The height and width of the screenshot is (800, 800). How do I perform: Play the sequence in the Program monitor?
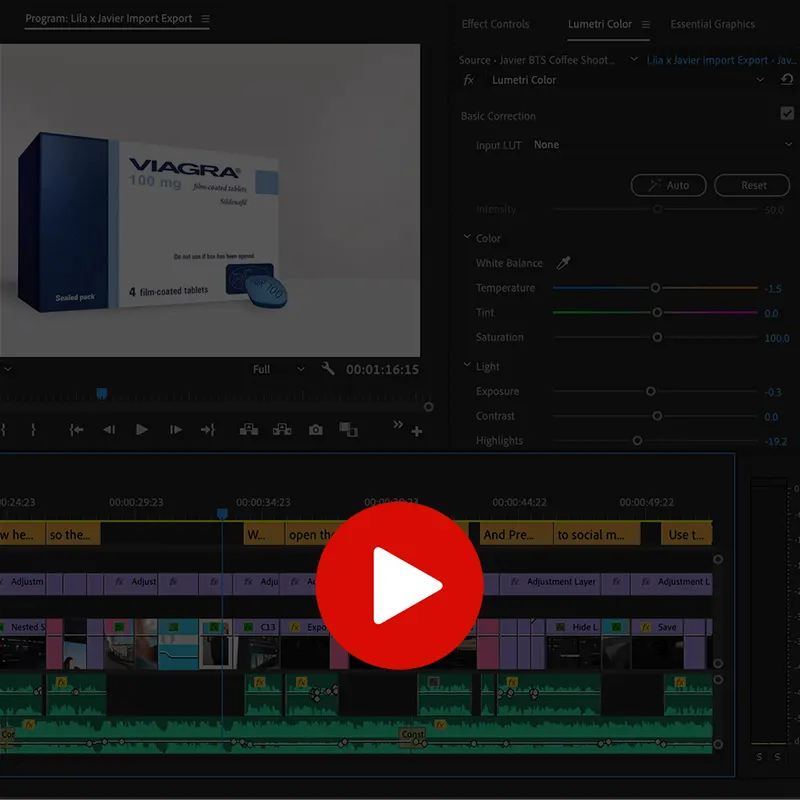pos(142,430)
